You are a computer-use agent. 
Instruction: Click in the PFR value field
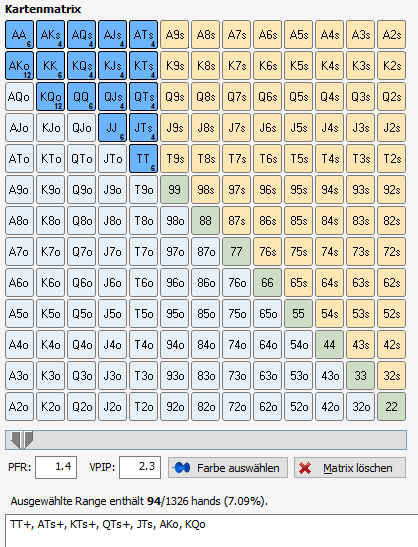point(56,467)
